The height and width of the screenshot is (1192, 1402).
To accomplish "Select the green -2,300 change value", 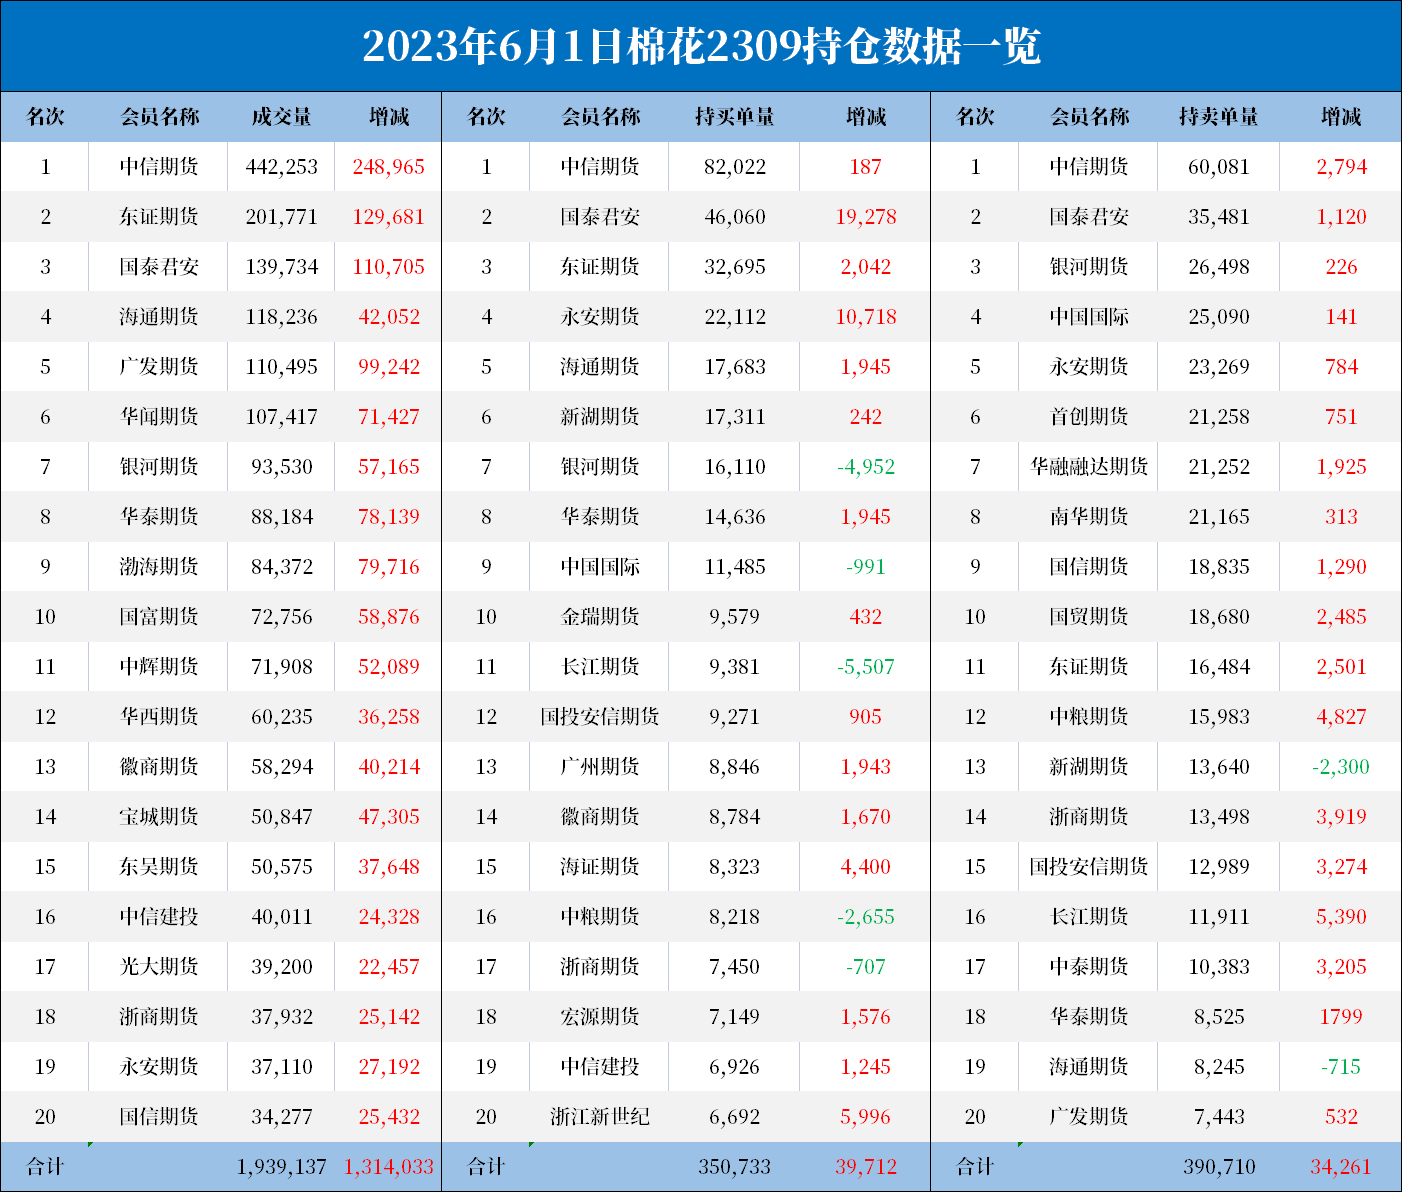I will point(1340,767).
